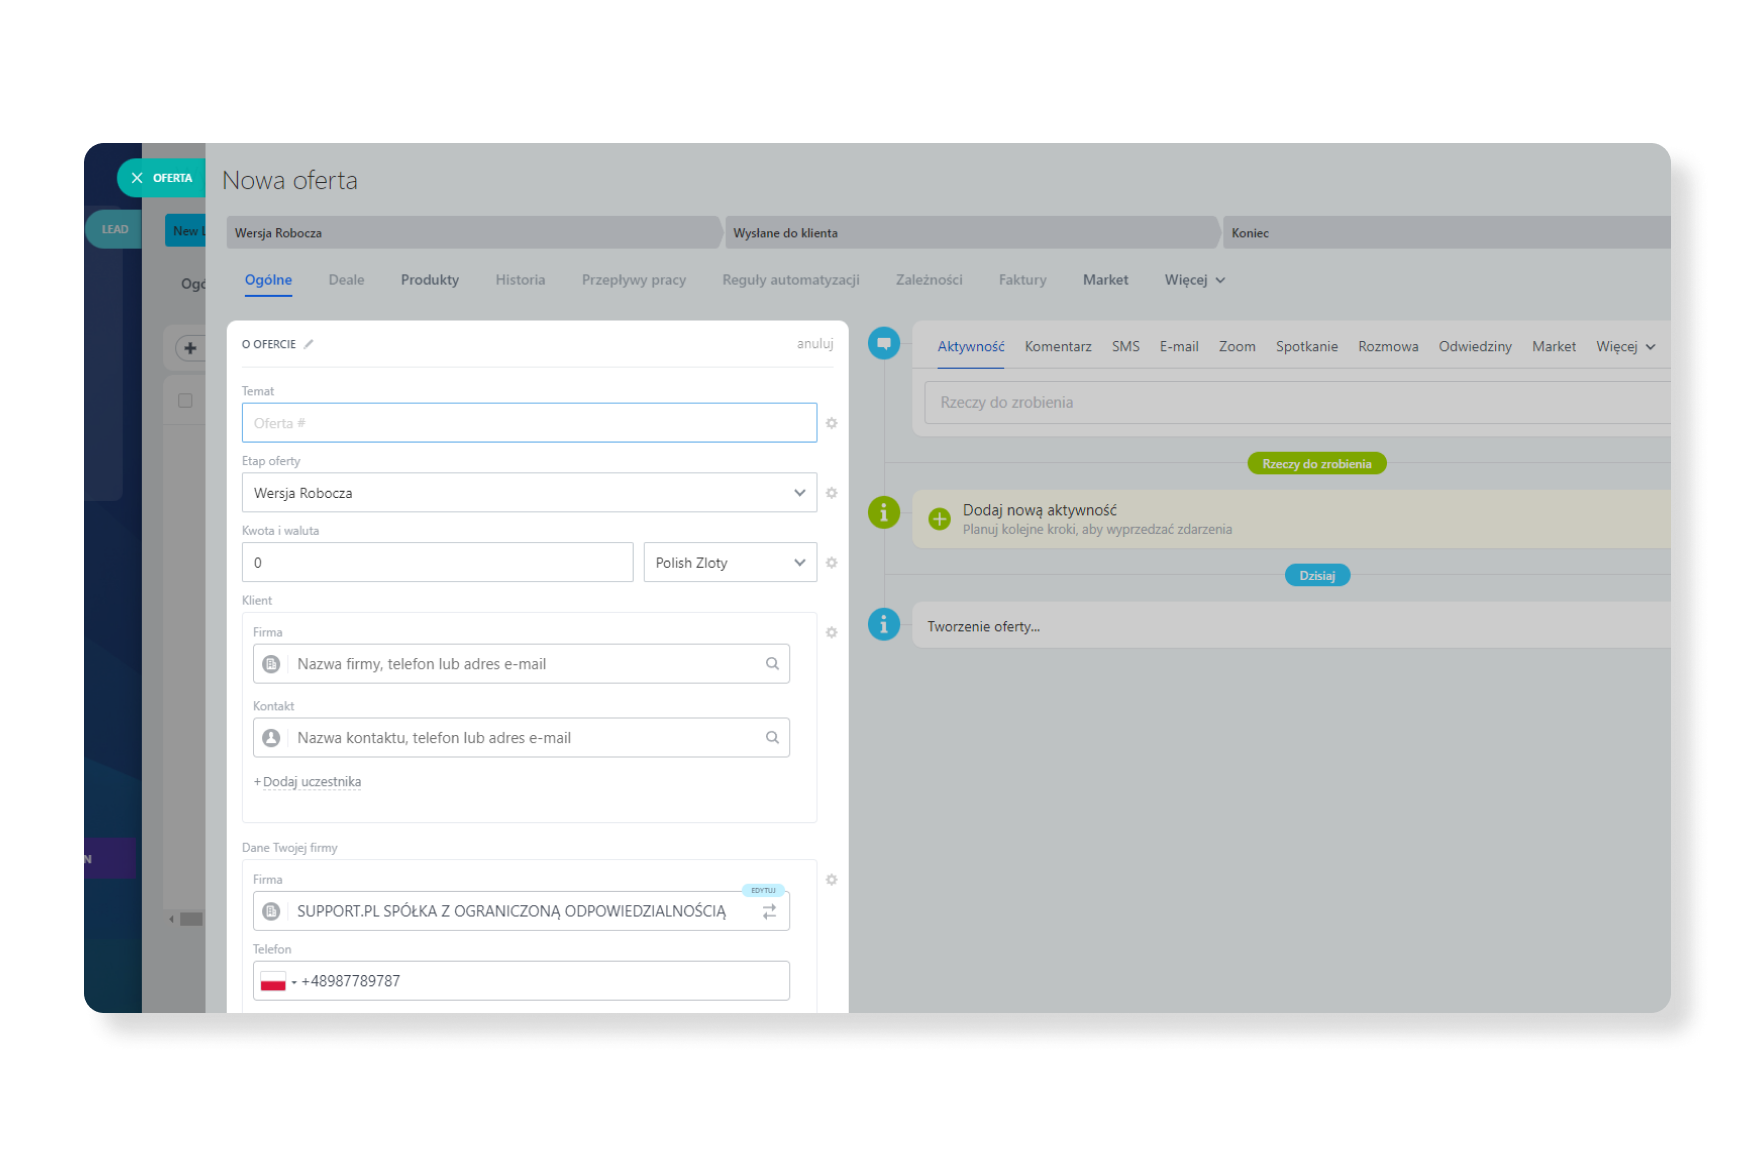Select the Spotkanie timeline tab

(1306, 347)
